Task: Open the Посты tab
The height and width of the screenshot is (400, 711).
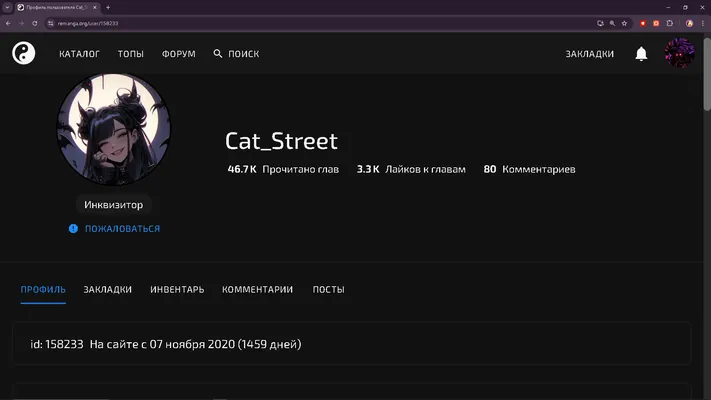Action: click(x=329, y=289)
